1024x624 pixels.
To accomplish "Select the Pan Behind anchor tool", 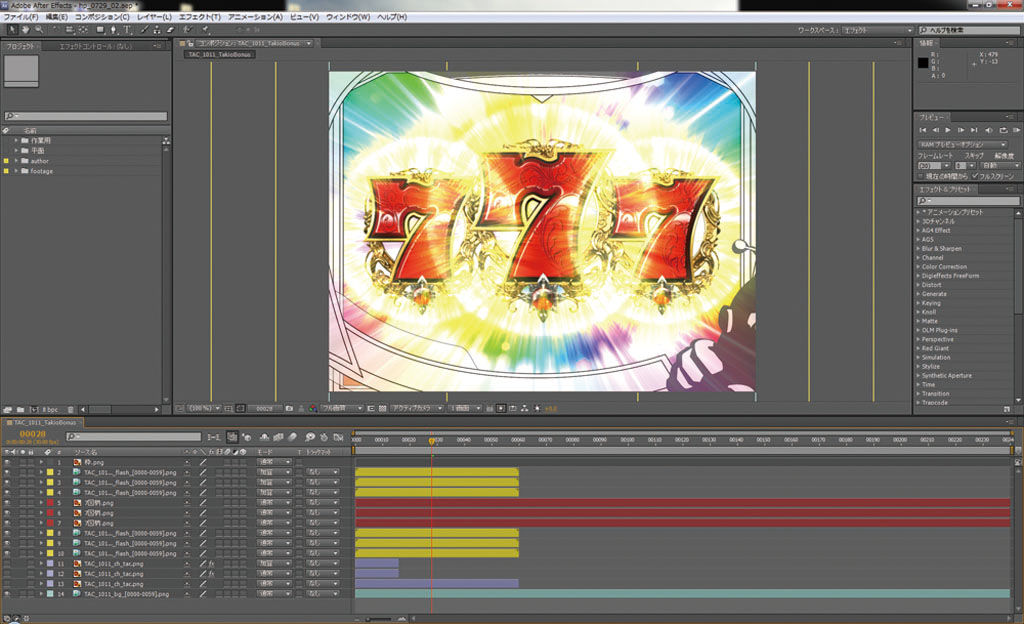I will [x=83, y=29].
